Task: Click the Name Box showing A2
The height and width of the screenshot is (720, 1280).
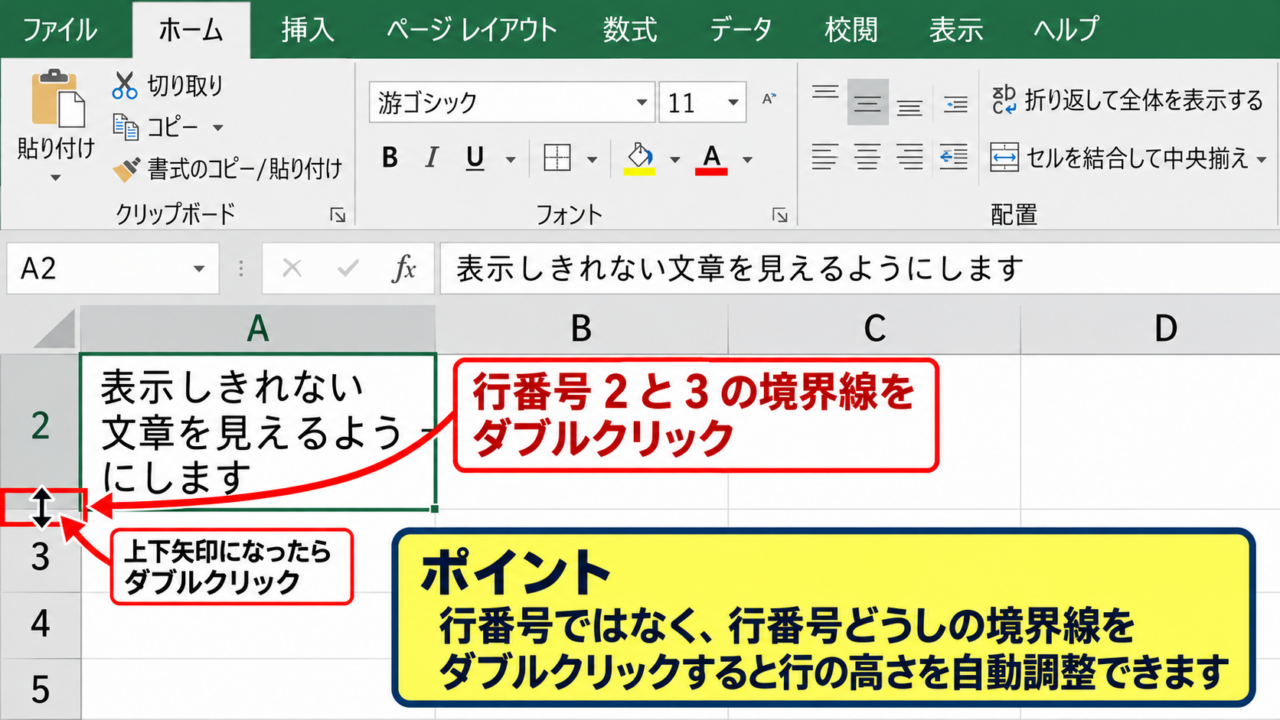Action: (98, 268)
